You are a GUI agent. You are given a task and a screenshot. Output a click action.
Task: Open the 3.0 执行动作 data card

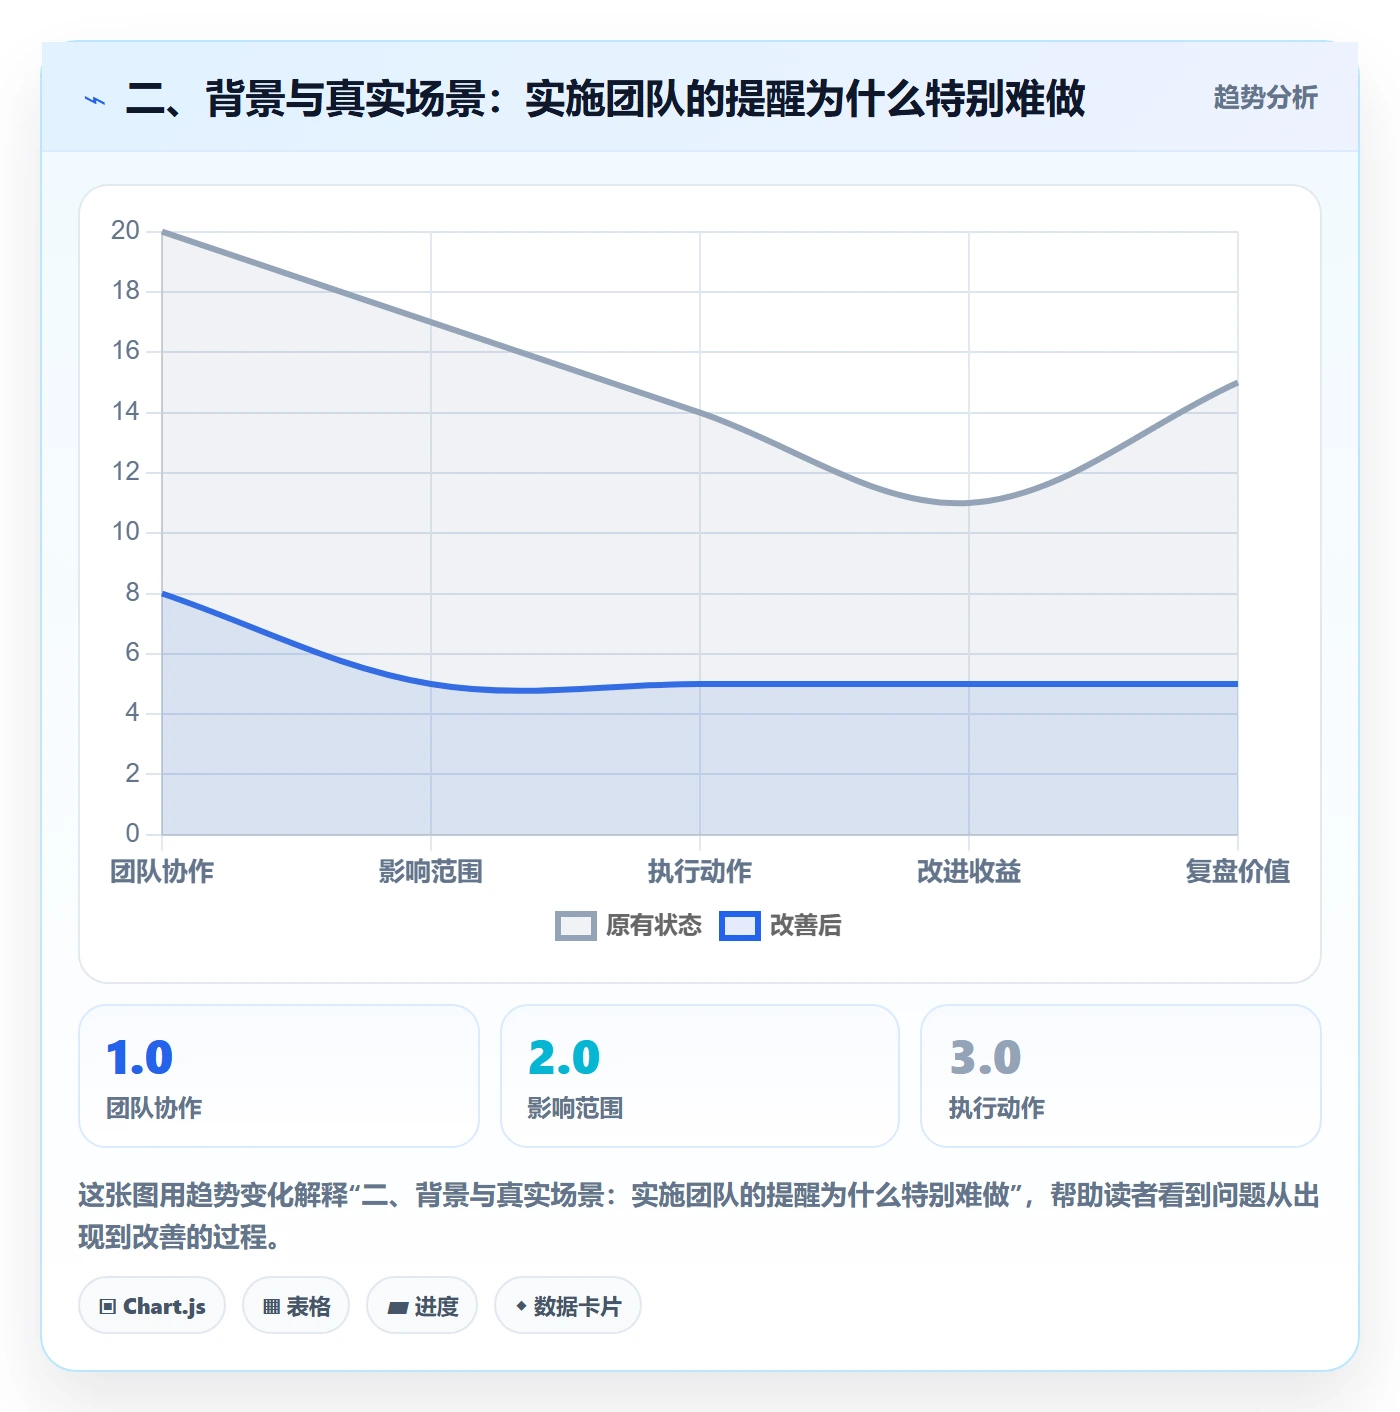click(1121, 1076)
